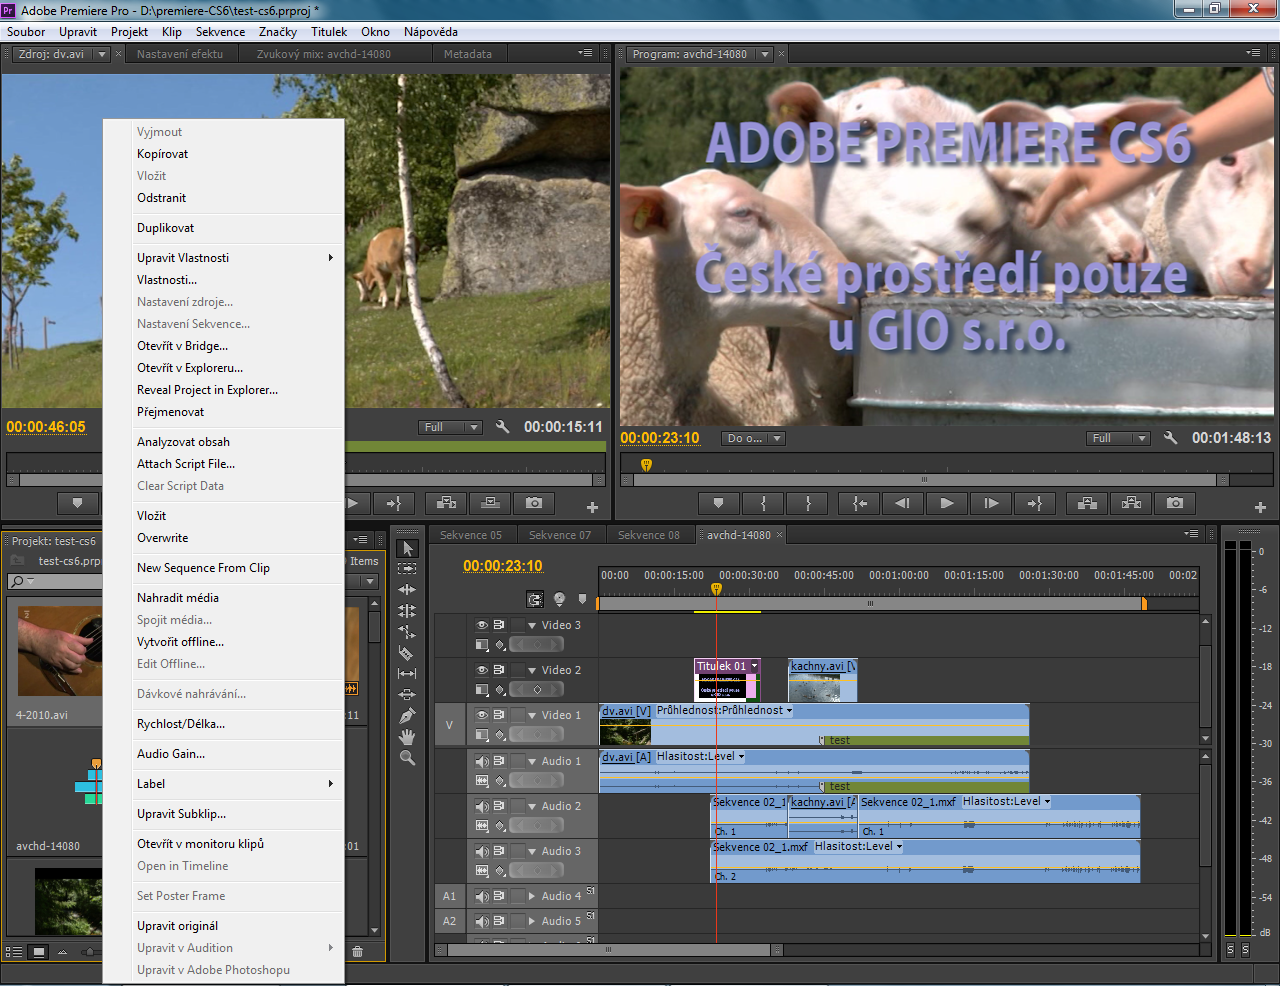Step back one frame in Program monitor
Image resolution: width=1280 pixels, height=986 pixels.
click(903, 503)
